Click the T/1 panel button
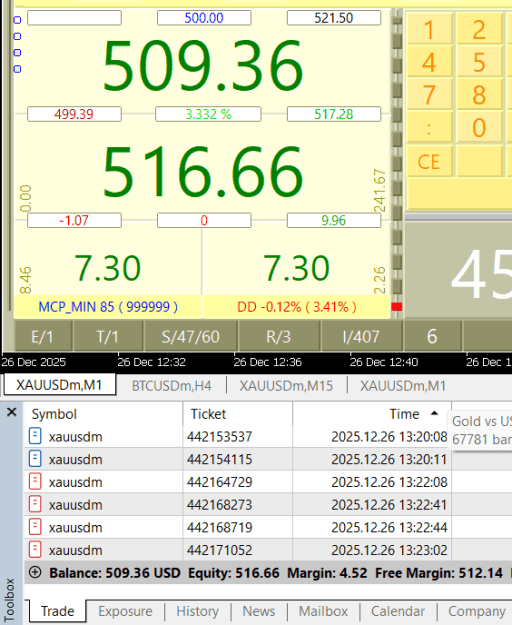The image size is (512, 625). 108,337
